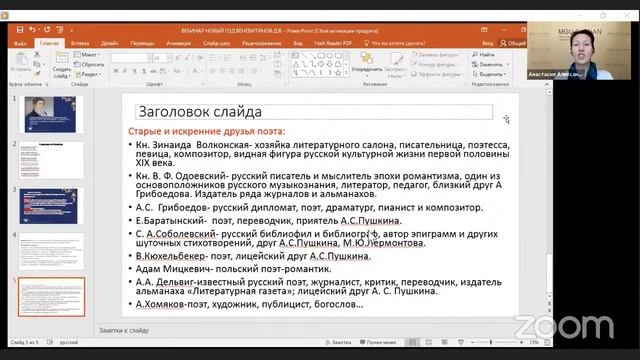The image size is (640, 360).
Task: Switch to the Анимация tab
Action: pyautogui.click(x=178, y=43)
